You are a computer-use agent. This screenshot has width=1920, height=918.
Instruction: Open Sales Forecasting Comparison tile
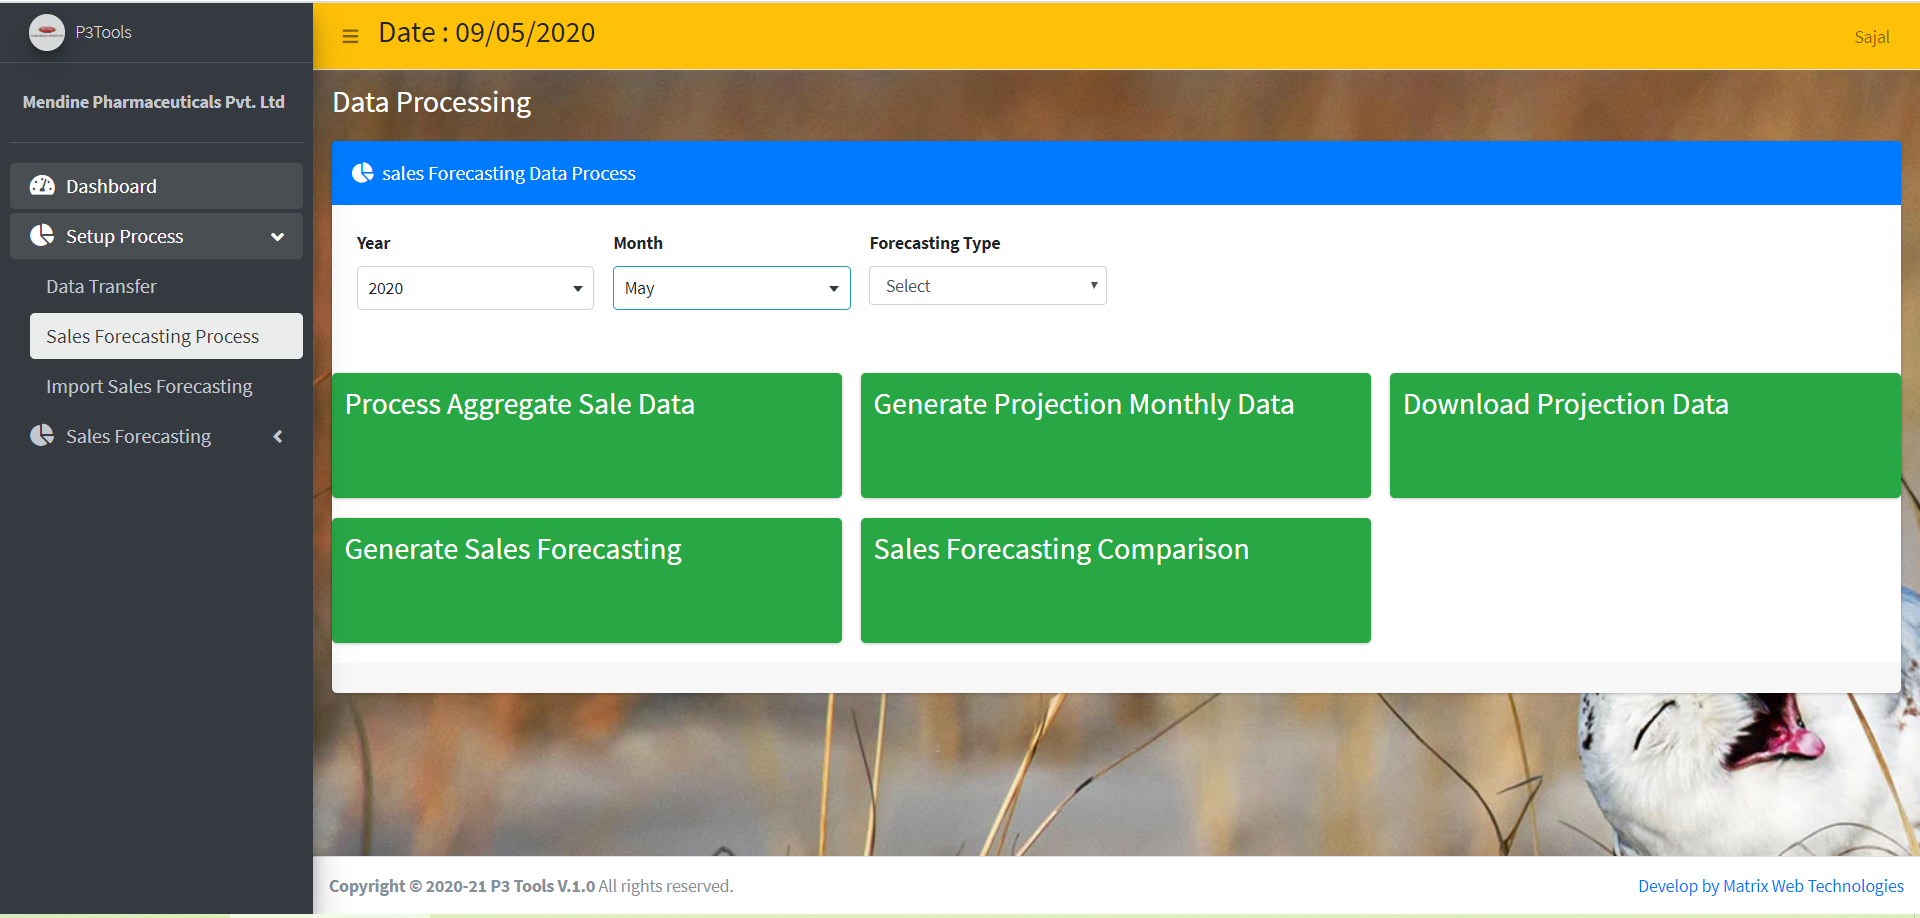(1115, 580)
